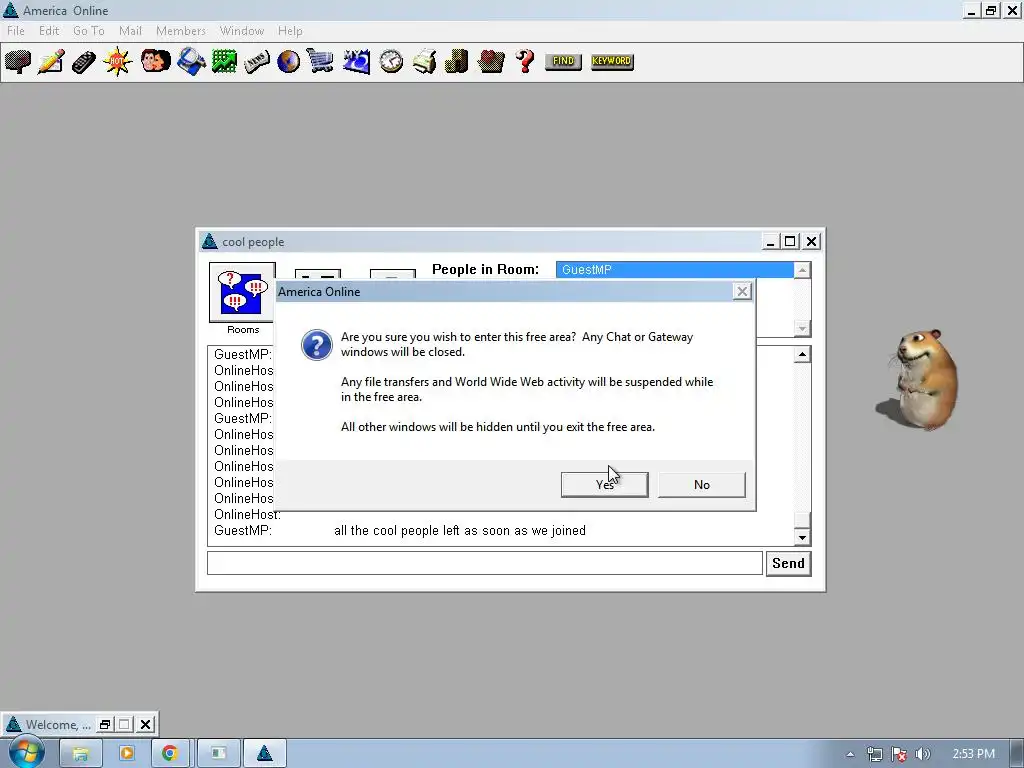The image size is (1024, 768).
Task: Open the Favorite Places heart folder icon
Action: point(491,61)
